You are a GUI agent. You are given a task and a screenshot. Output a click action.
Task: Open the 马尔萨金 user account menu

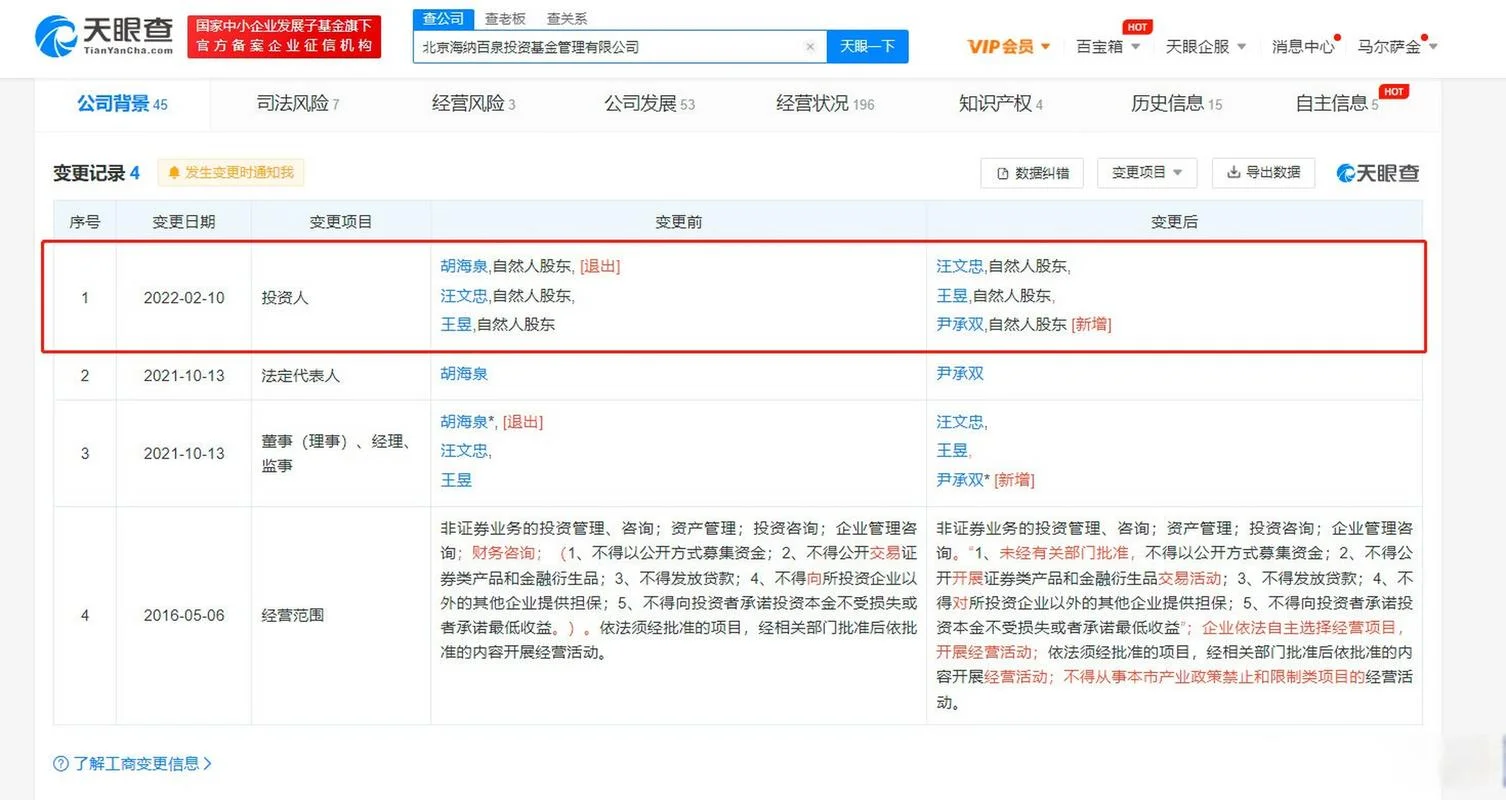pos(1397,46)
